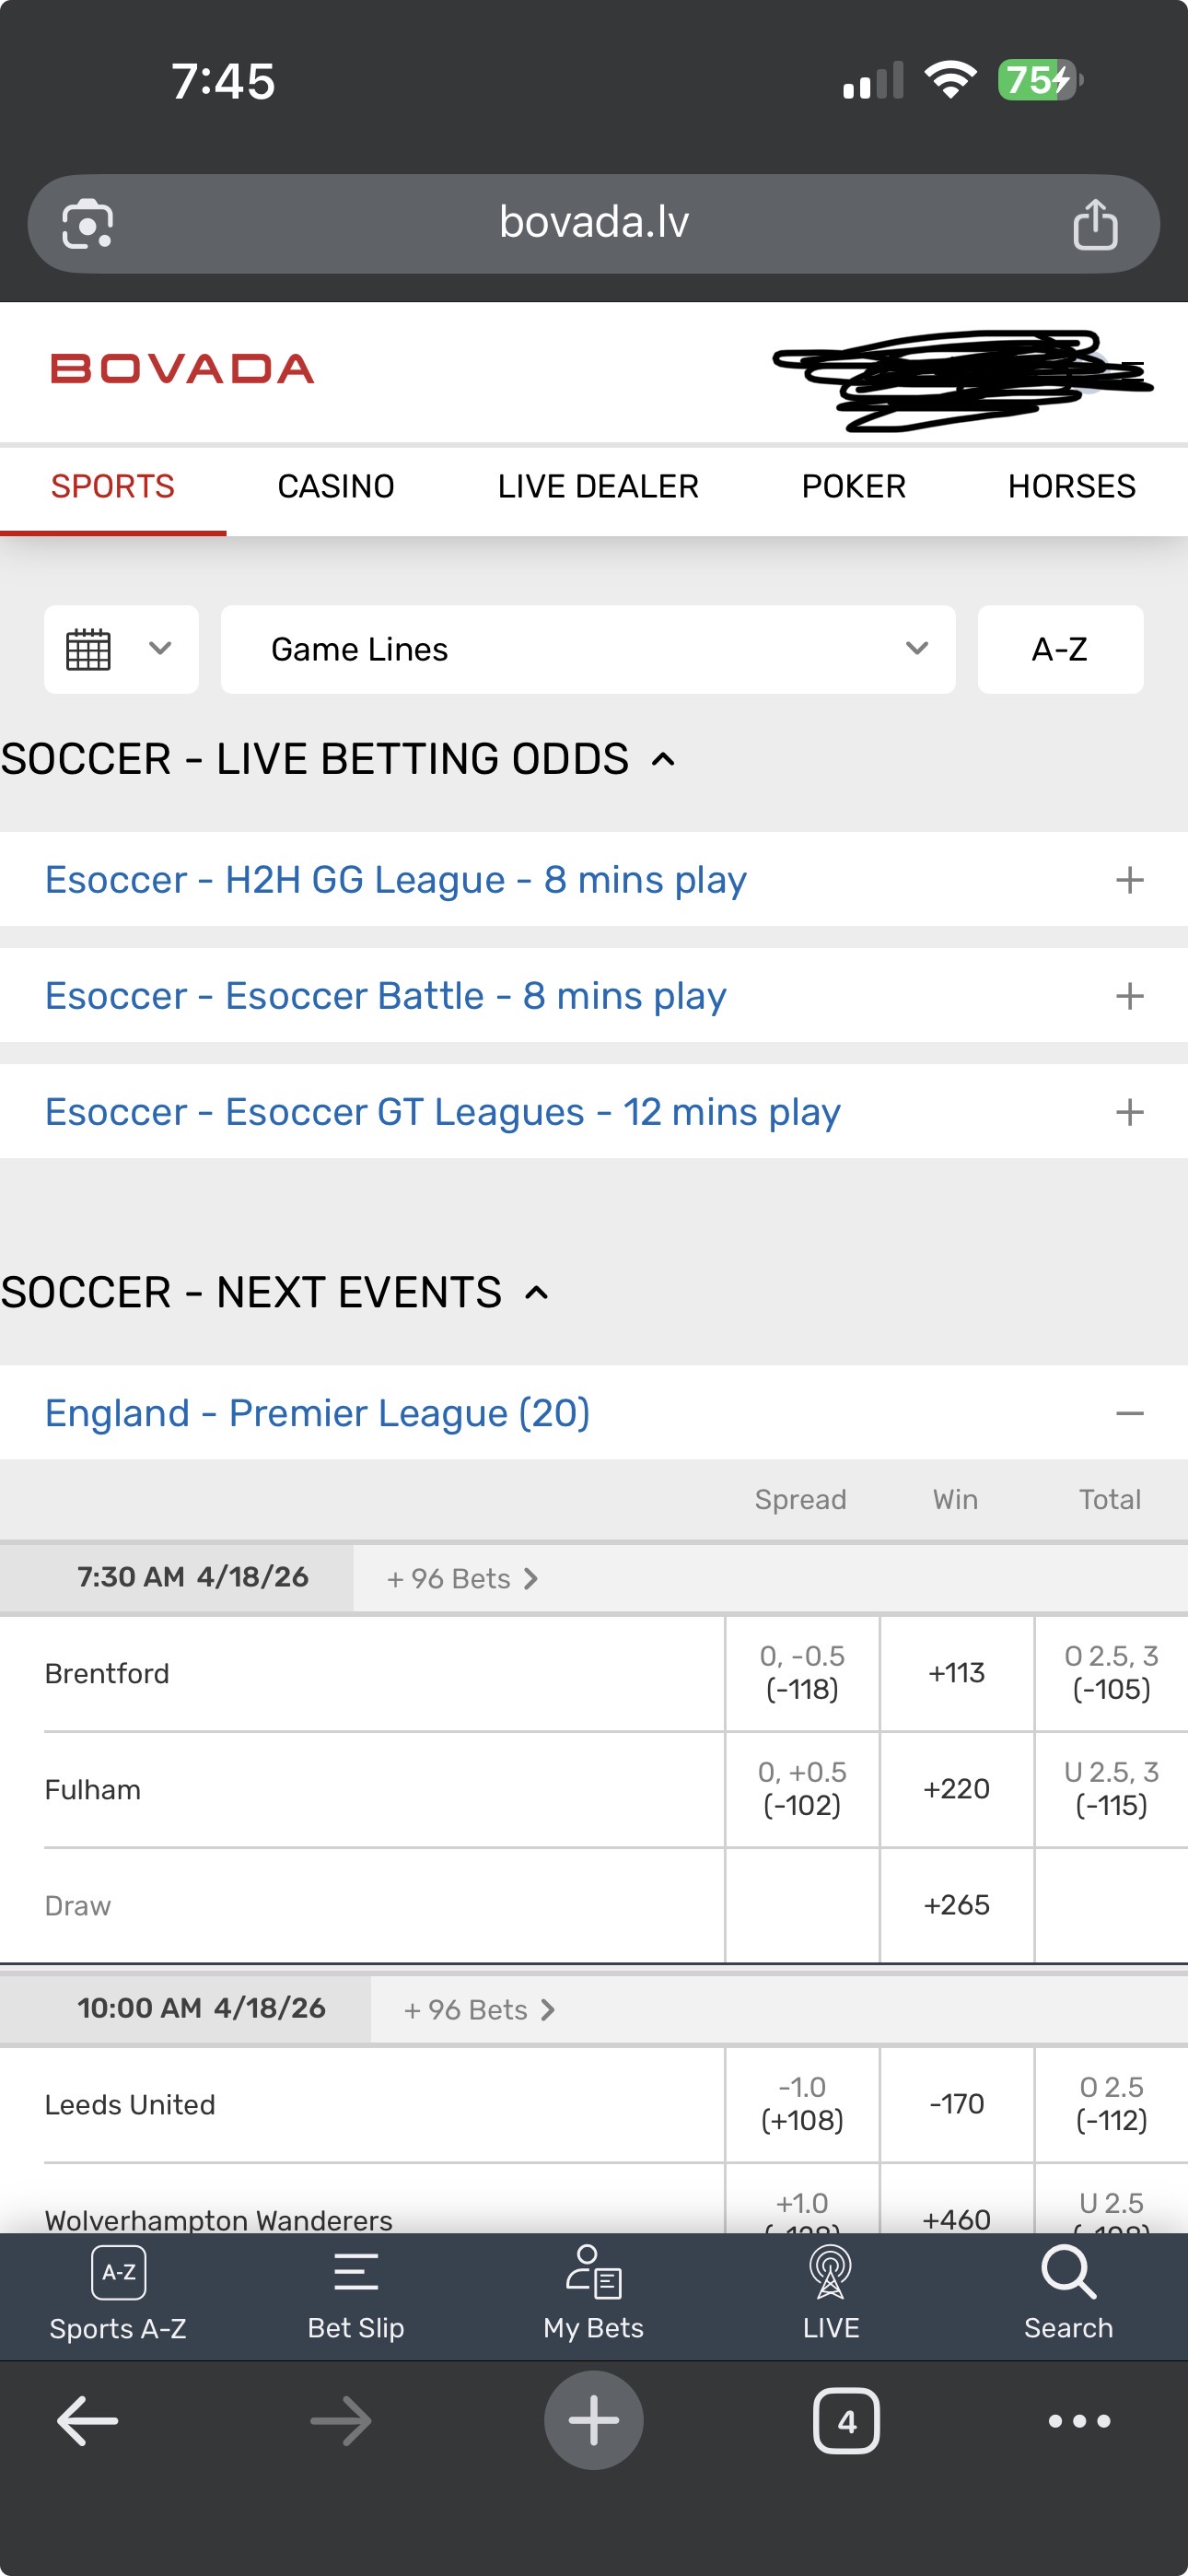Switch to the CASINO tab
Viewport: 1188px width, 2576px height.
pyautogui.click(x=336, y=486)
